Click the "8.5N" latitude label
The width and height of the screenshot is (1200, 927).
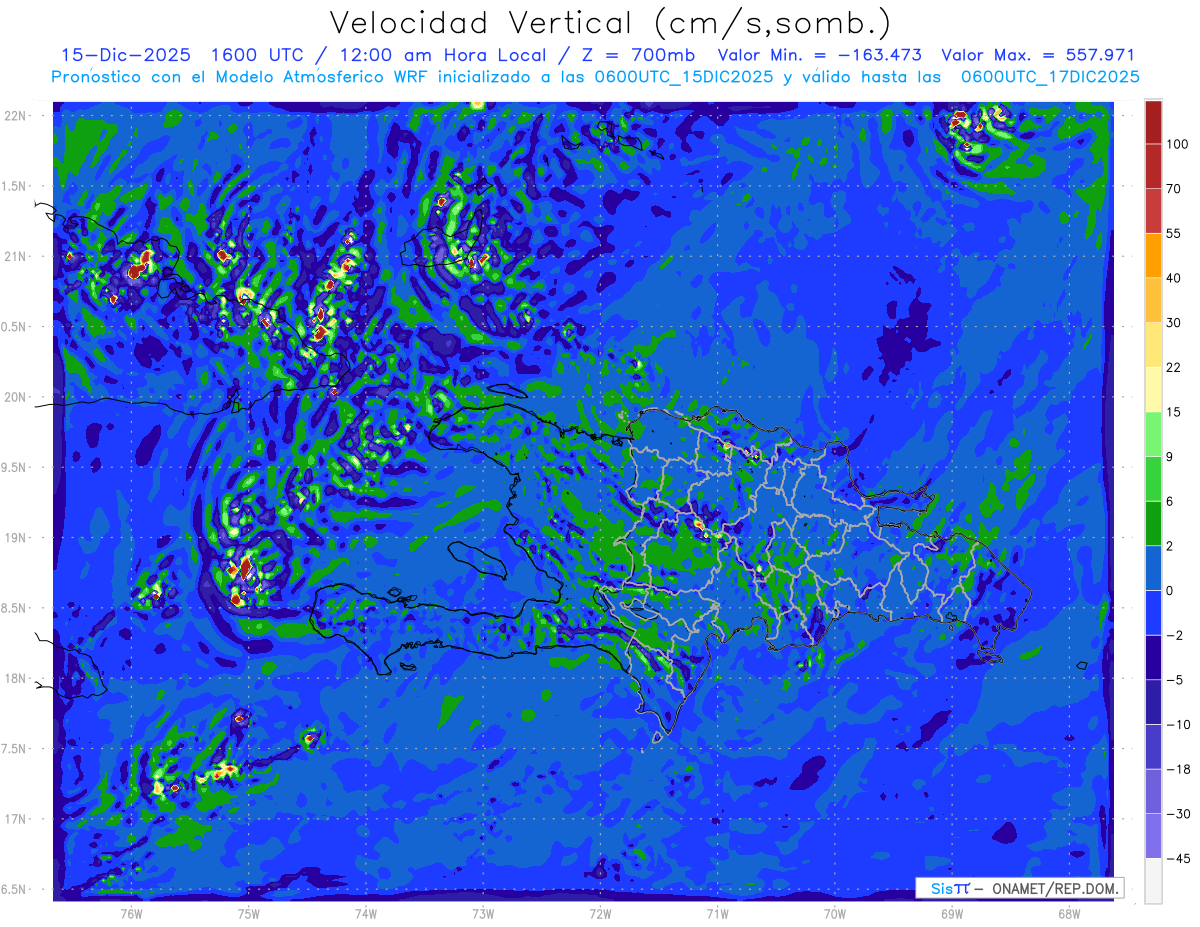tap(16, 608)
